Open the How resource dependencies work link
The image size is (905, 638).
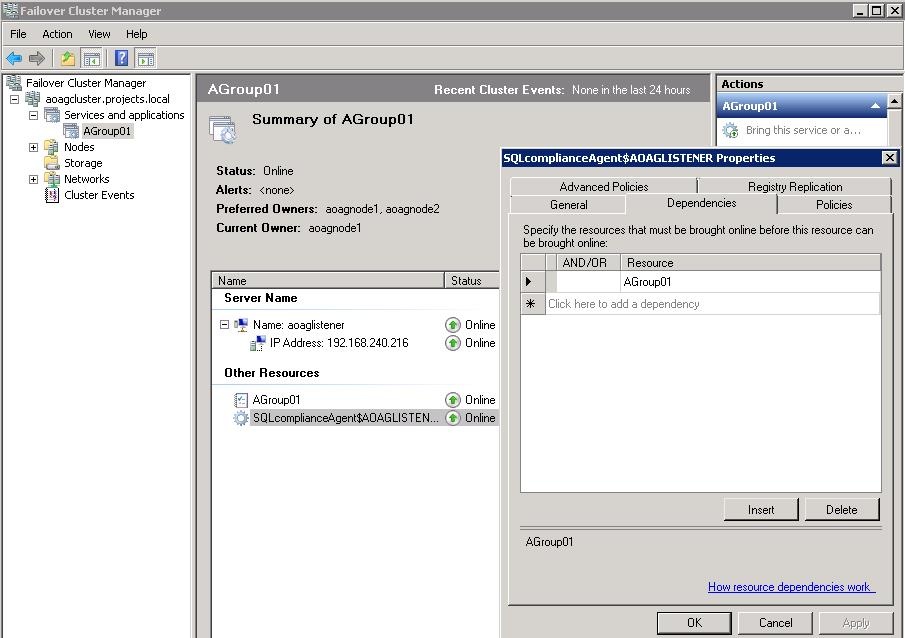pos(790,587)
